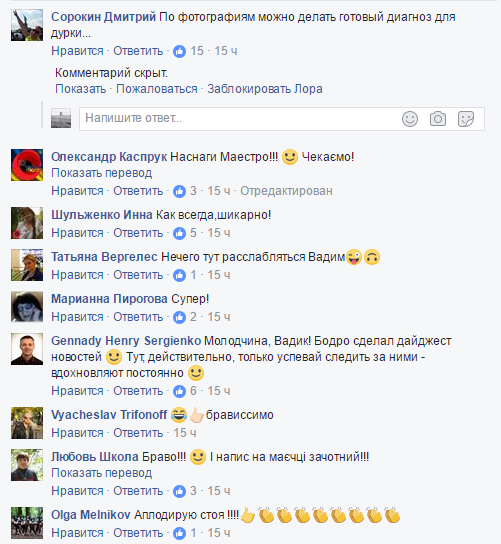Open Gennady Henry Sergienko's profile avatar

(27, 349)
